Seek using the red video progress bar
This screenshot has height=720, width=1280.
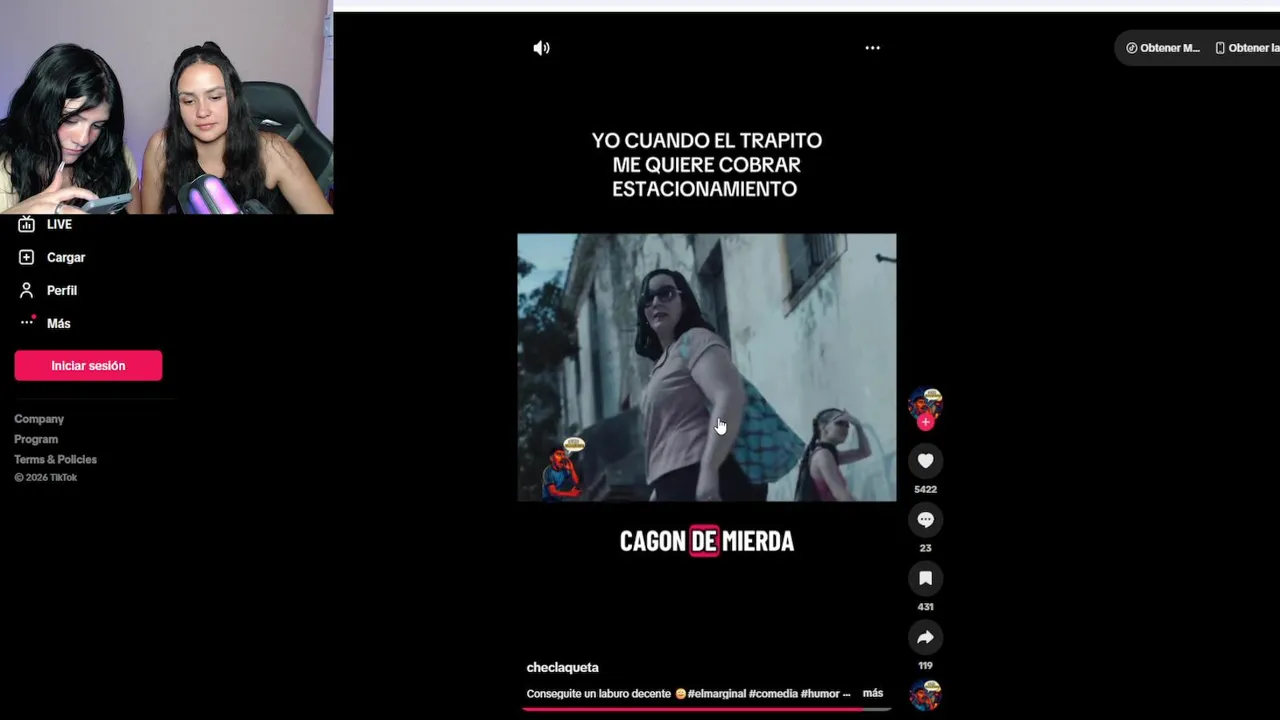(706, 709)
